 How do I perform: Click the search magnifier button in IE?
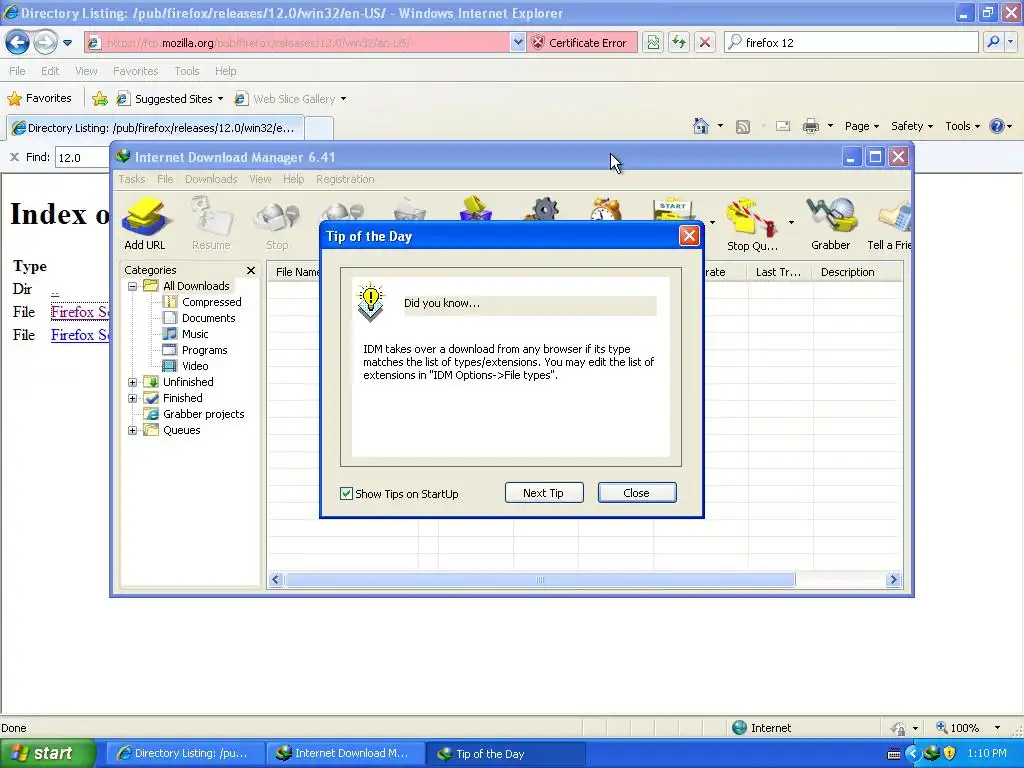pos(993,42)
